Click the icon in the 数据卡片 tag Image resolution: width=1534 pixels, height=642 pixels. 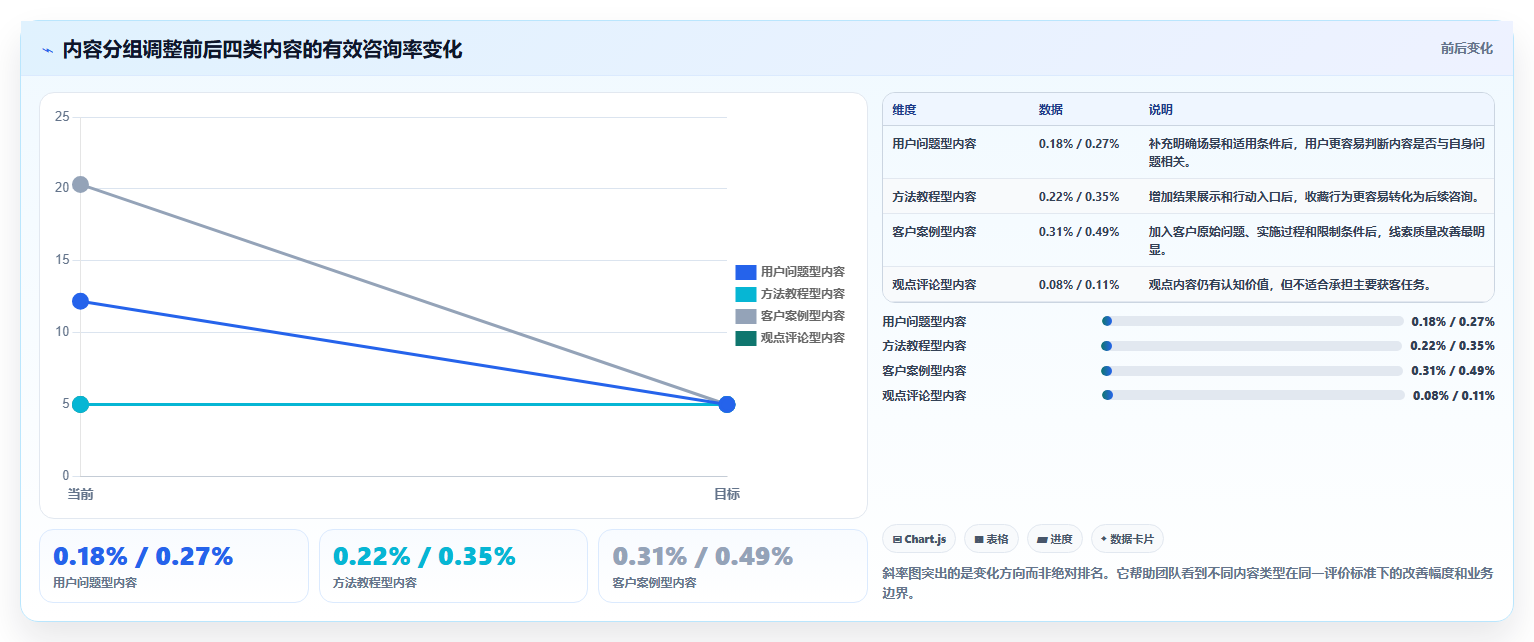click(1104, 539)
